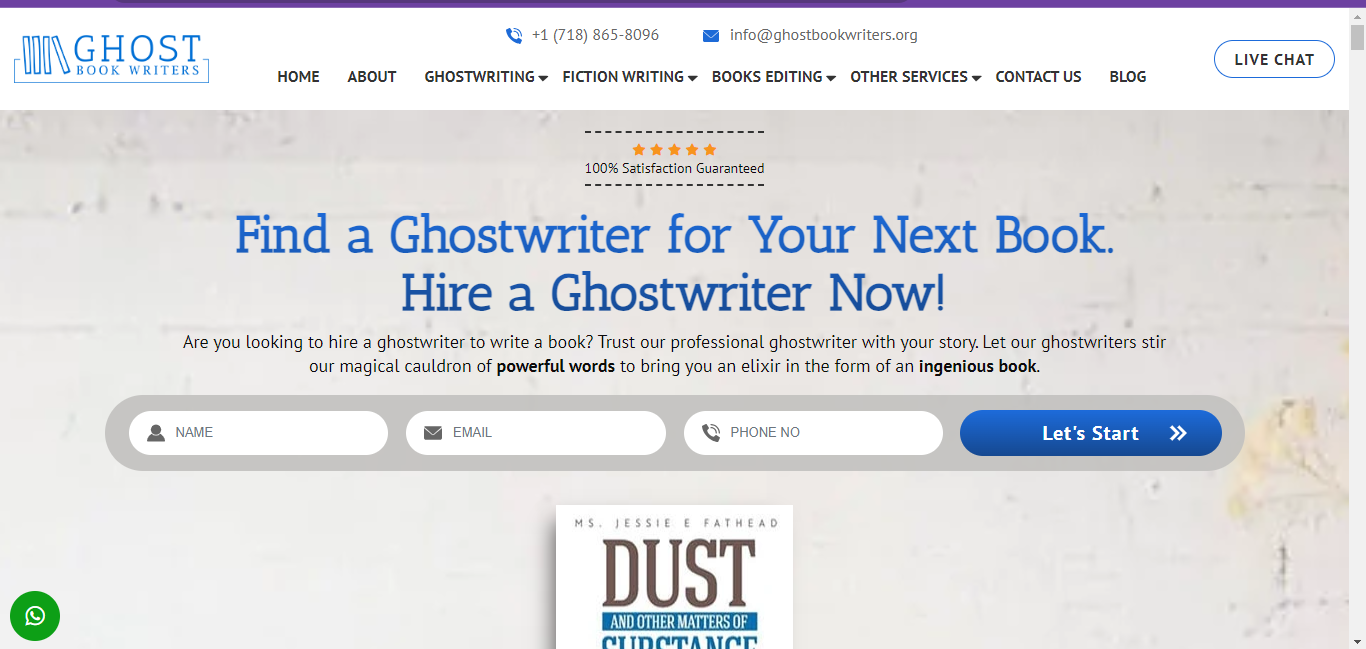Screen dimensions: 1366x649
Task: Expand the Ghostwriting dropdown menu
Action: (543, 78)
